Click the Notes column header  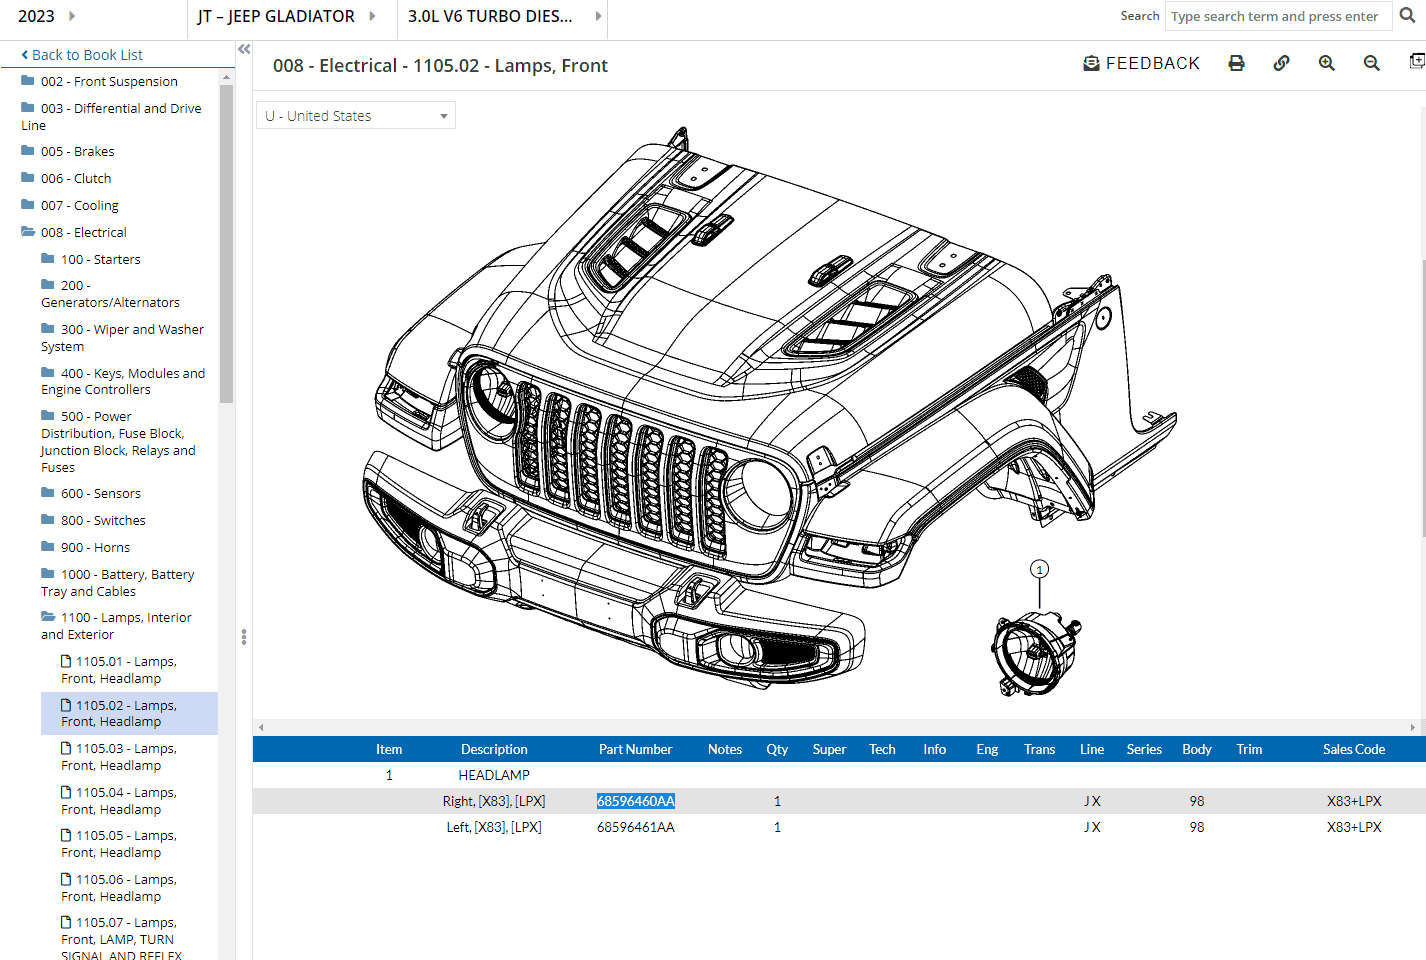[725, 749]
